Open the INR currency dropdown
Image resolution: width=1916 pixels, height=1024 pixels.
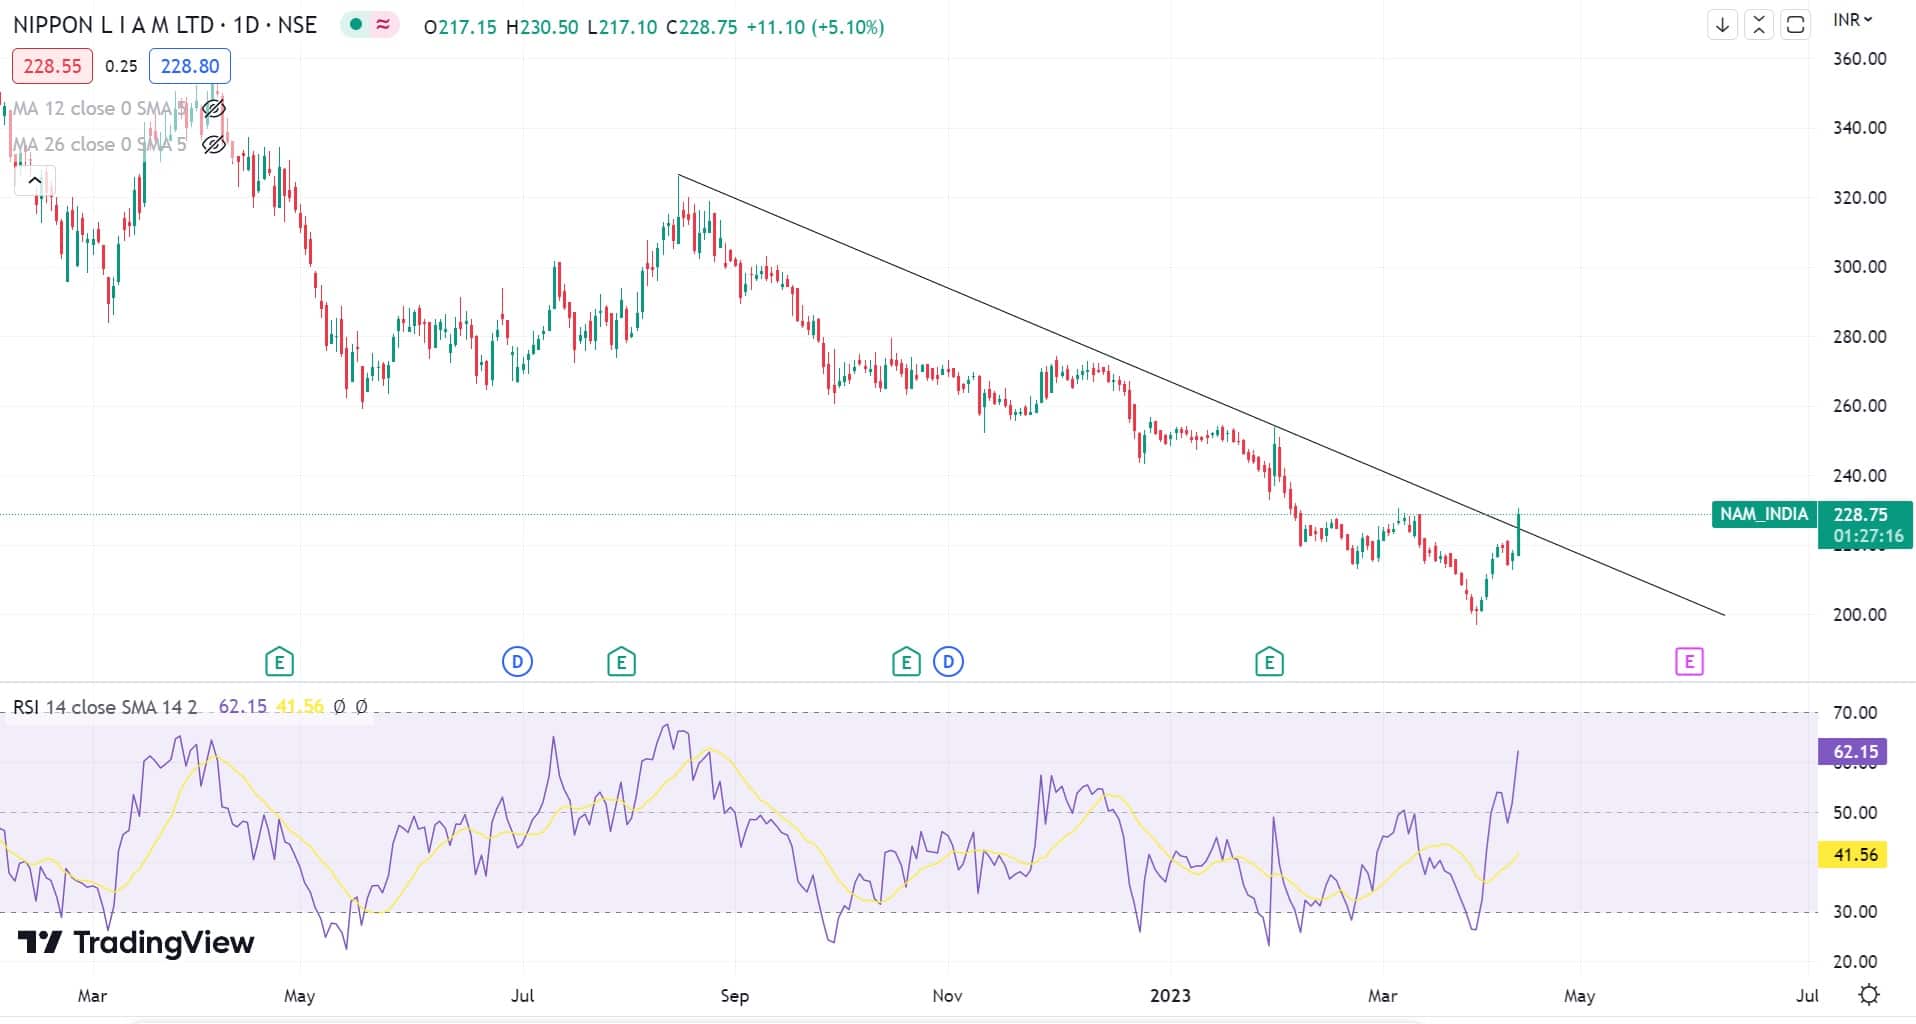coord(1852,20)
